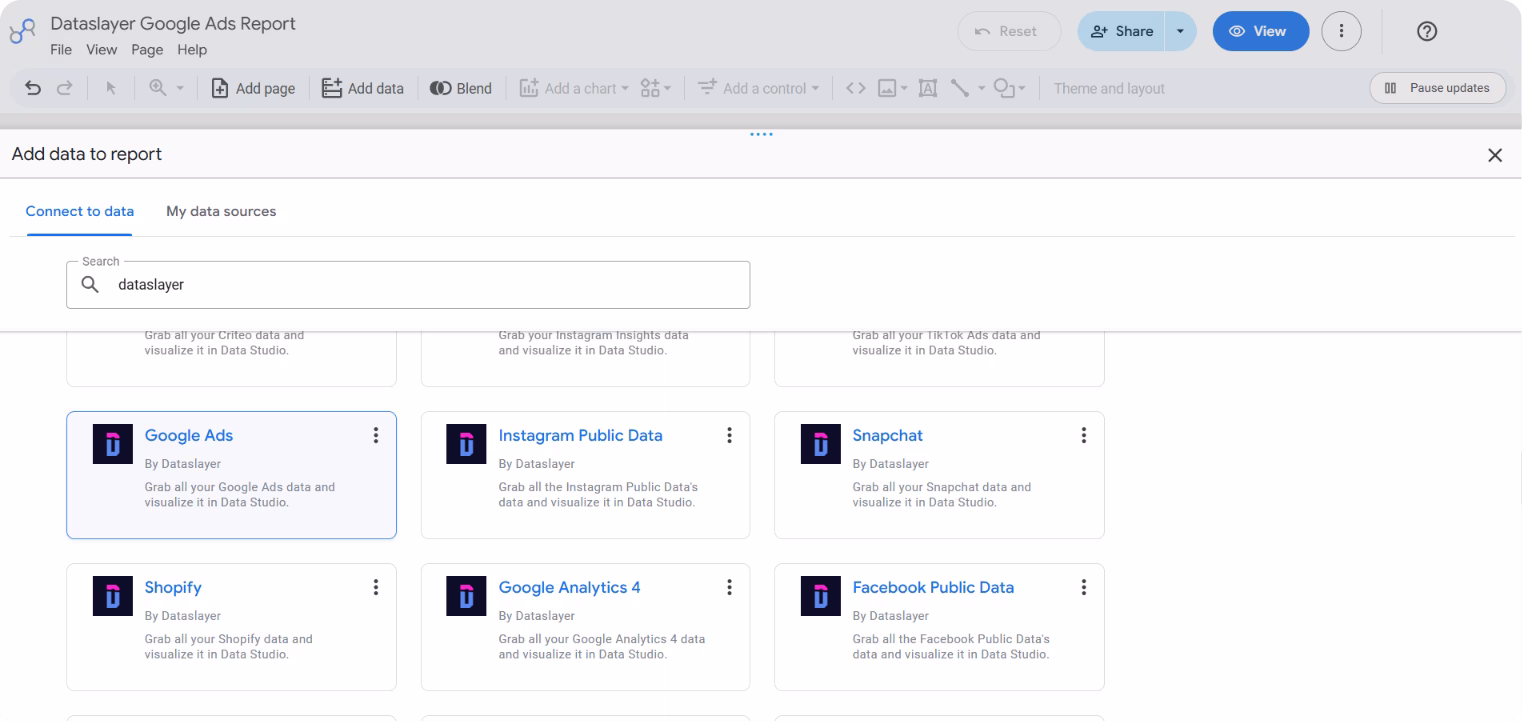Click the Shopify card Dataslayer logo

(113, 596)
